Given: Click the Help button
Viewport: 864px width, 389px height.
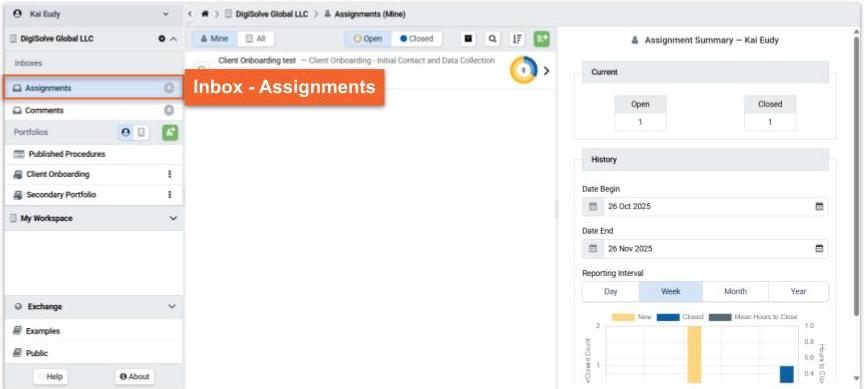Looking at the screenshot, I should tap(50, 377).
